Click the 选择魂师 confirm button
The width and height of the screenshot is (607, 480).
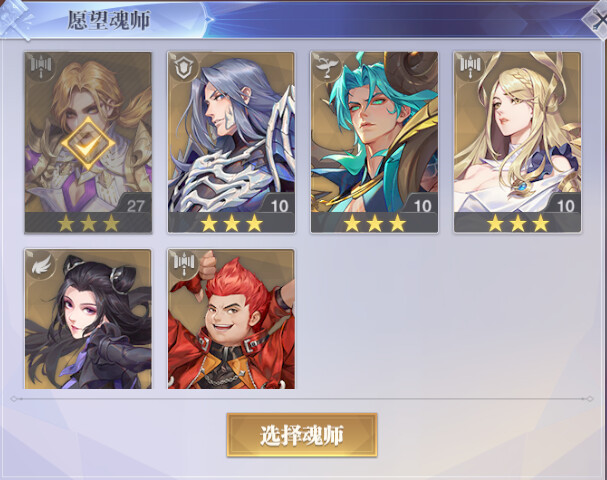(302, 435)
